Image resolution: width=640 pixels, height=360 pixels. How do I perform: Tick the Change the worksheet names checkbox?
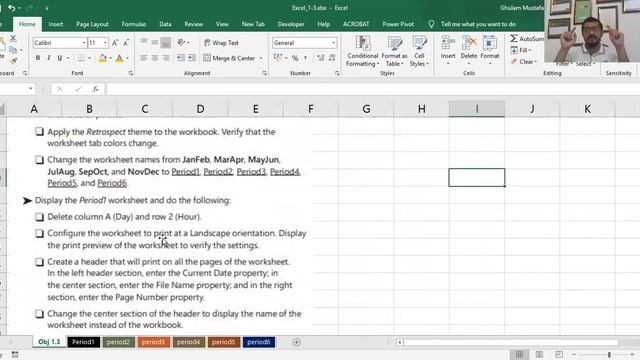coord(39,160)
